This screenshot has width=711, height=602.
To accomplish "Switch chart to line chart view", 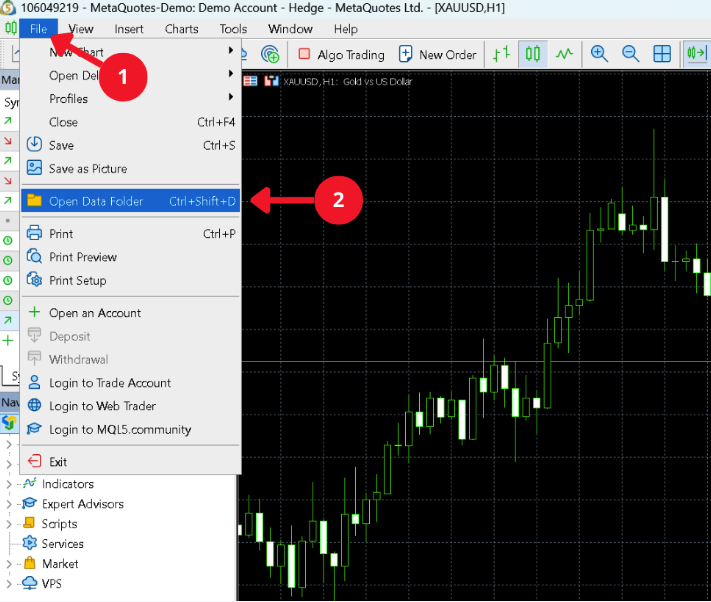I will pyautogui.click(x=565, y=54).
